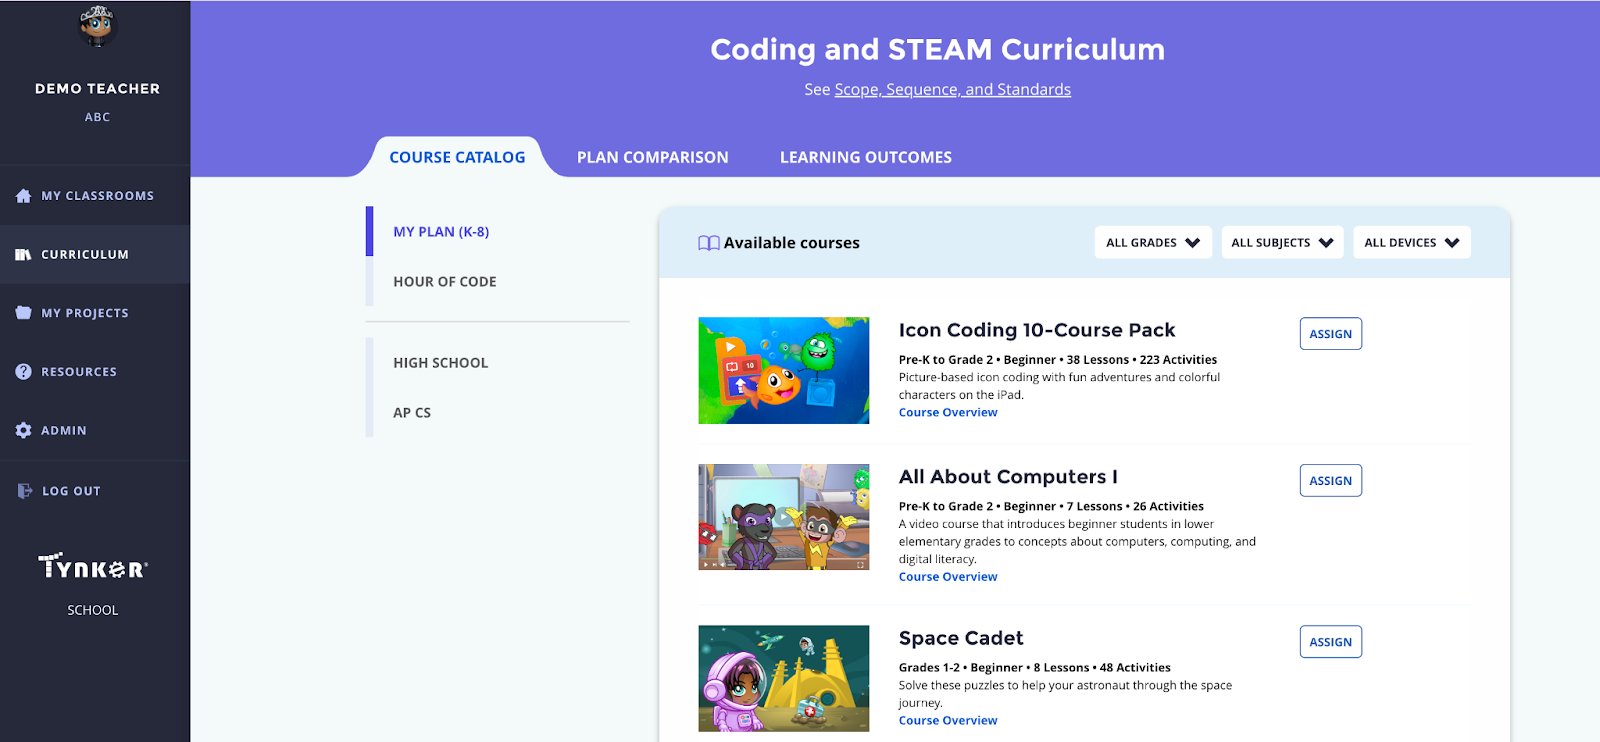Click the My Classrooms home icon
1600x742 pixels.
coord(23,196)
